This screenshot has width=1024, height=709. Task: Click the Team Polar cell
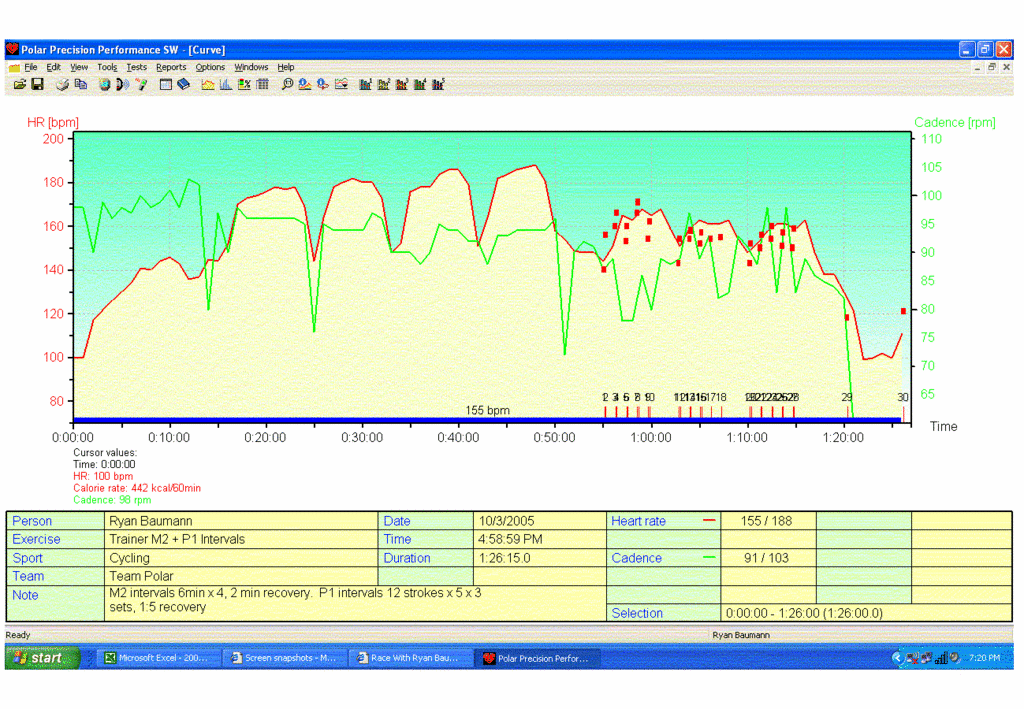coord(241,576)
